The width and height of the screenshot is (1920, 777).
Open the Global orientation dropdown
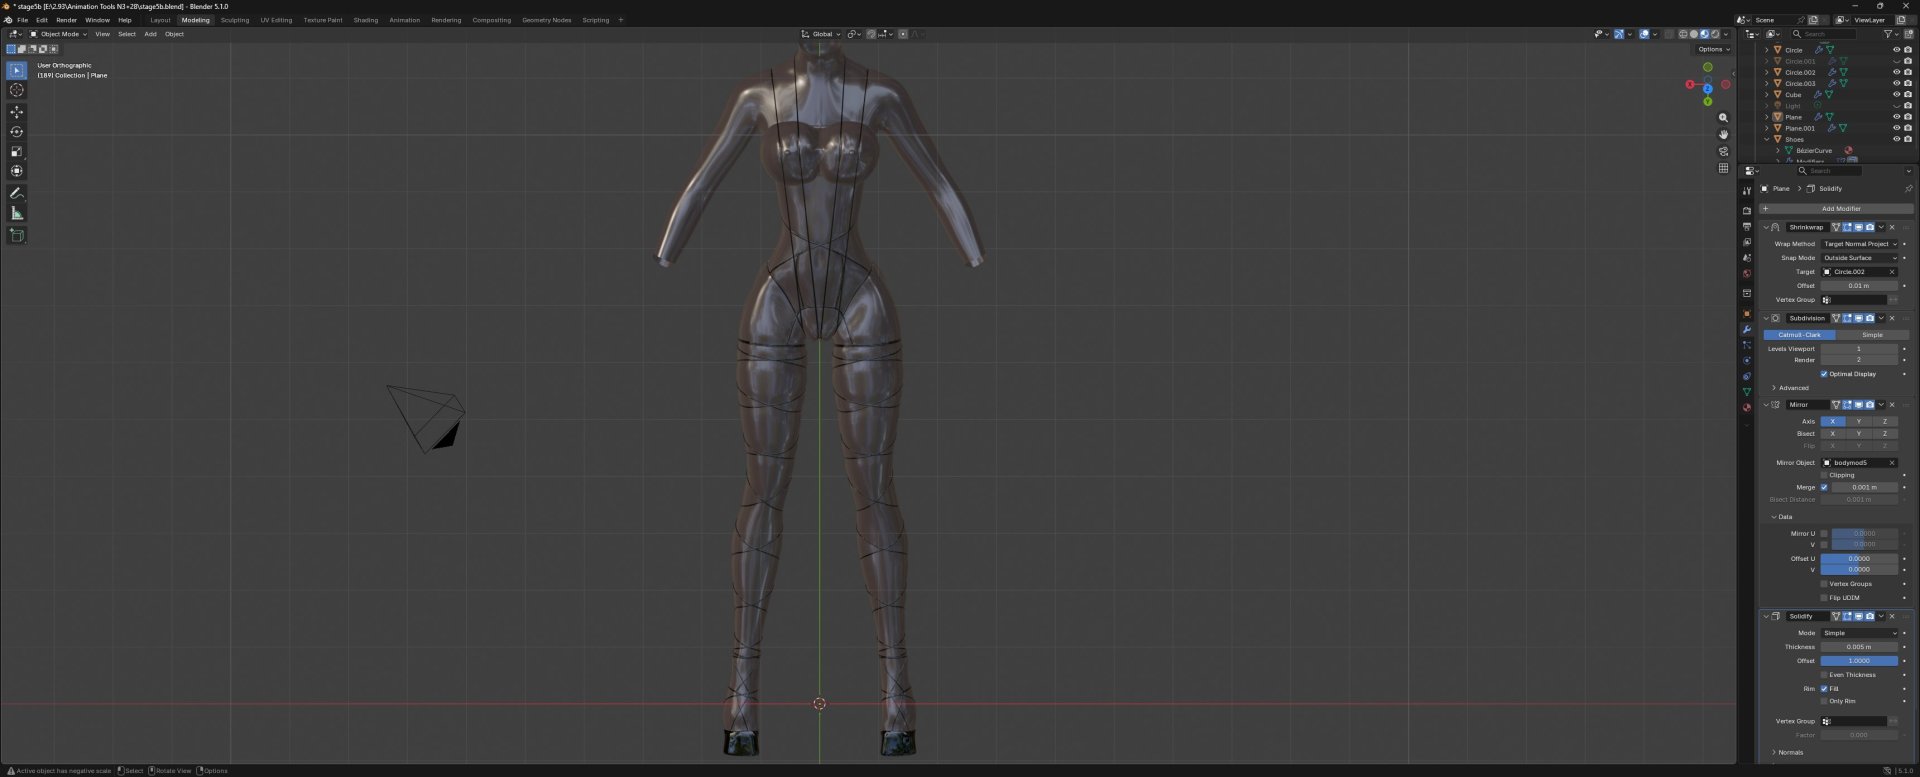822,34
